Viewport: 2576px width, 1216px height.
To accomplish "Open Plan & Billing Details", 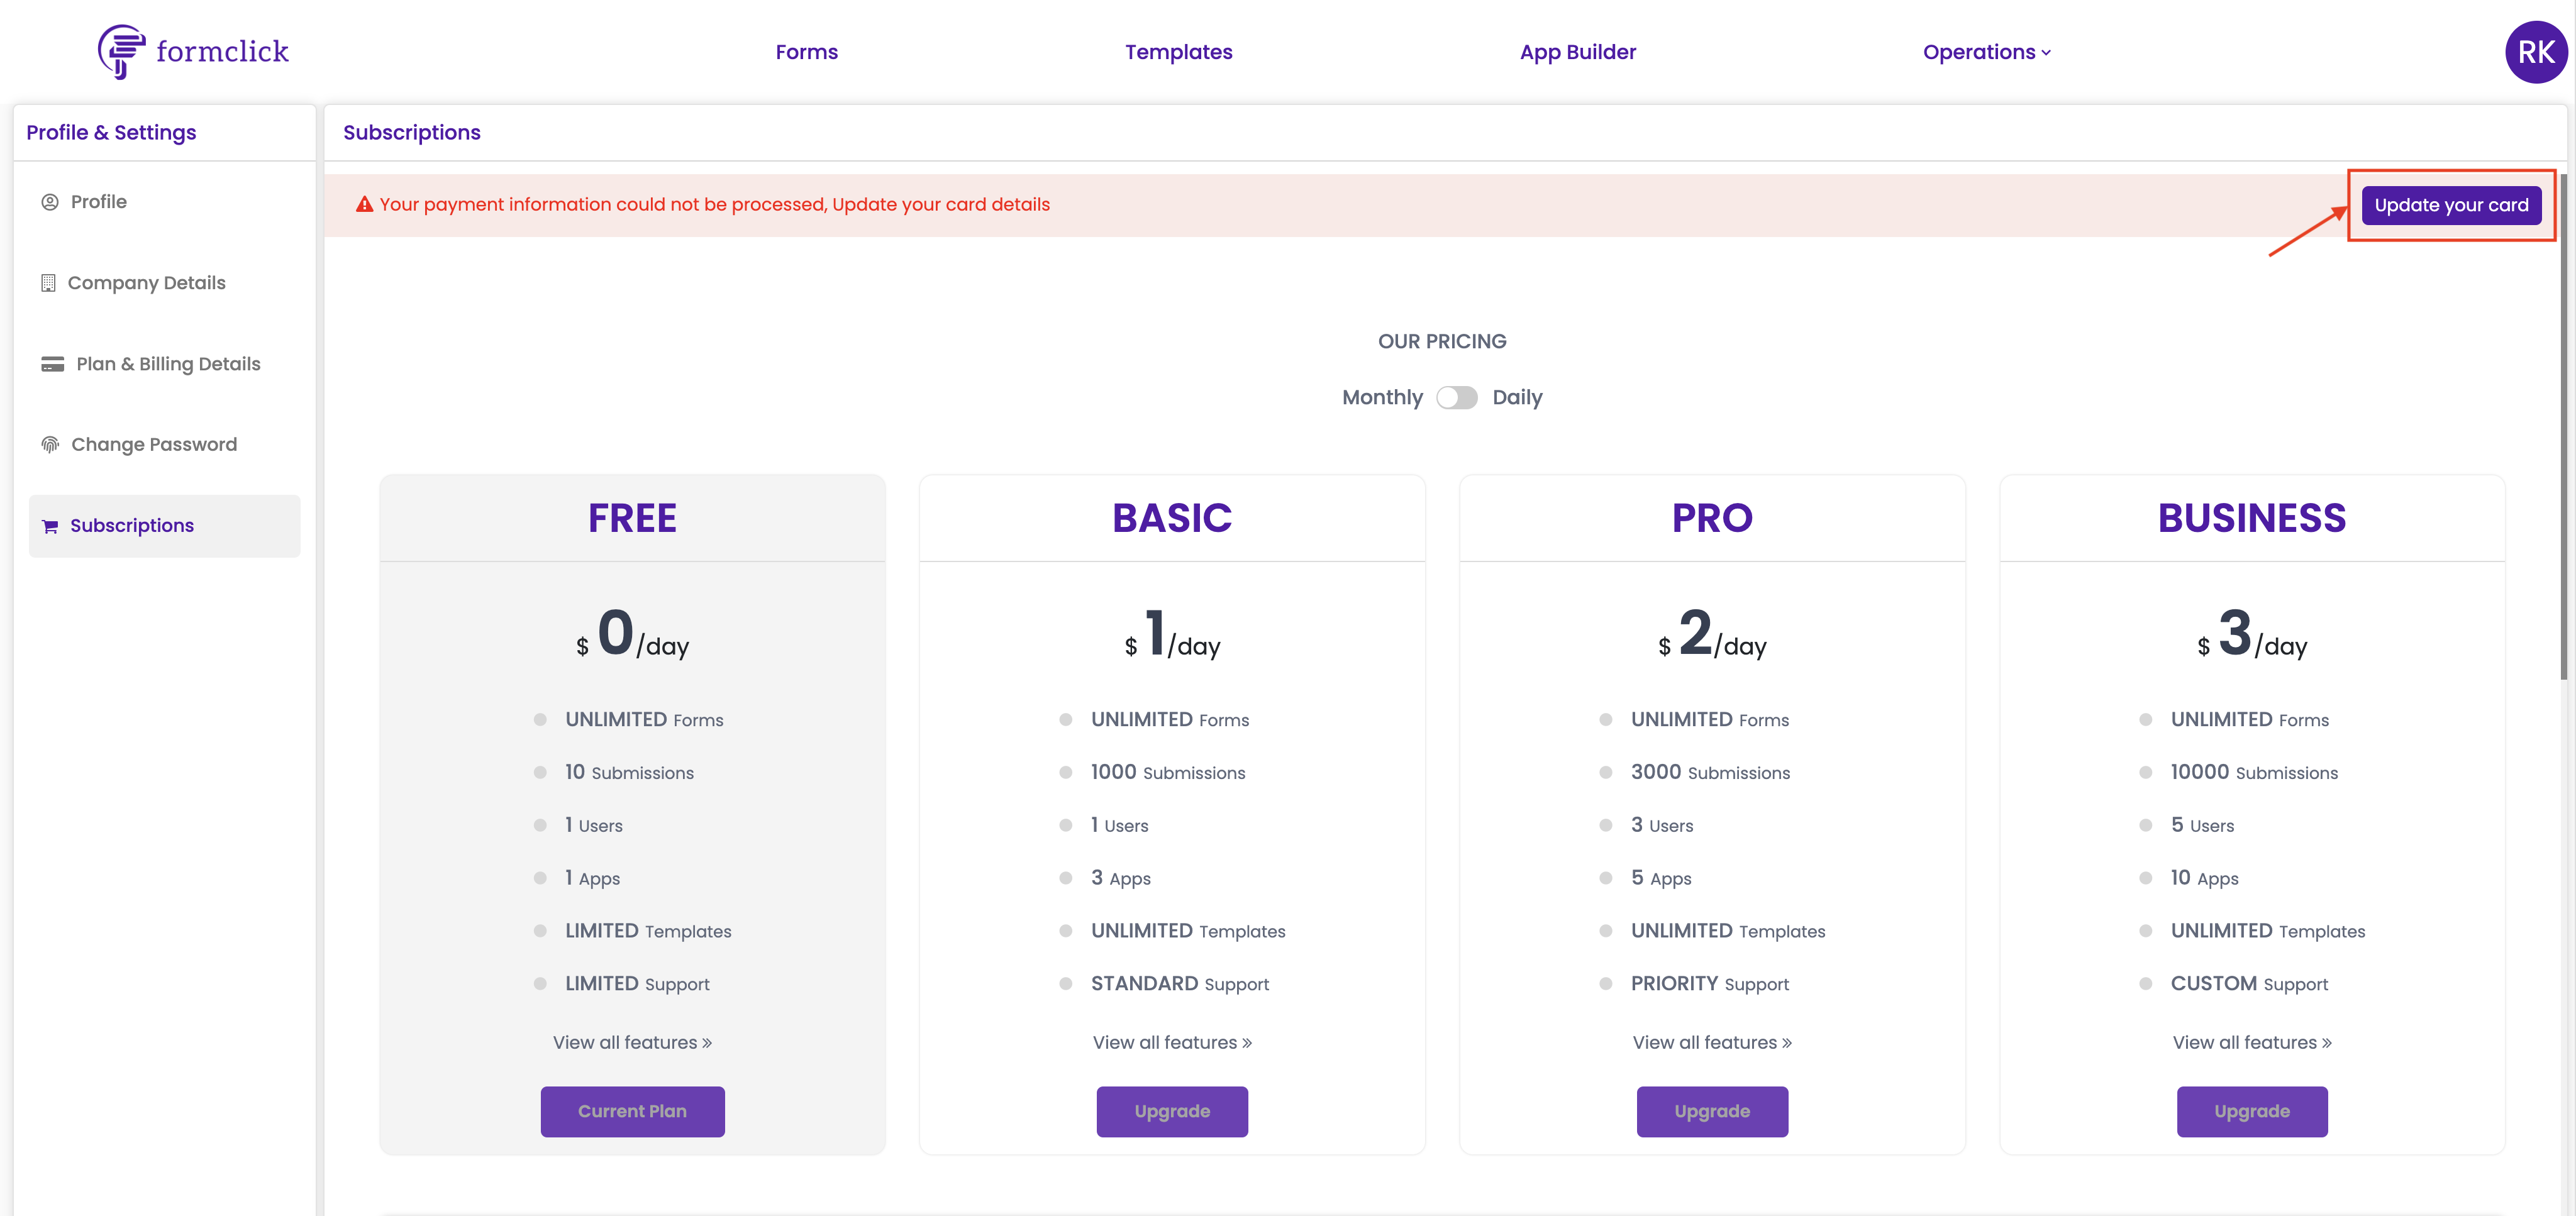I will click(164, 364).
